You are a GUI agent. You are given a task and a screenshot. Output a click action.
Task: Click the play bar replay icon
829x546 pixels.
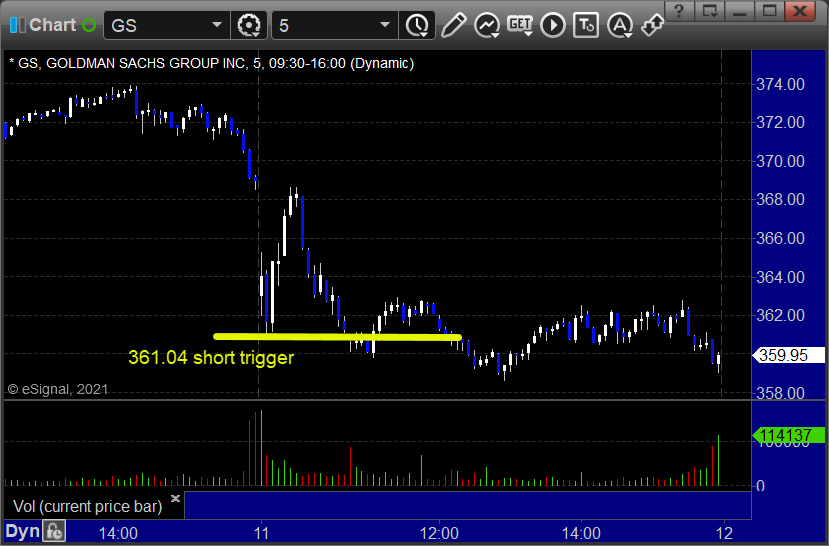(553, 25)
